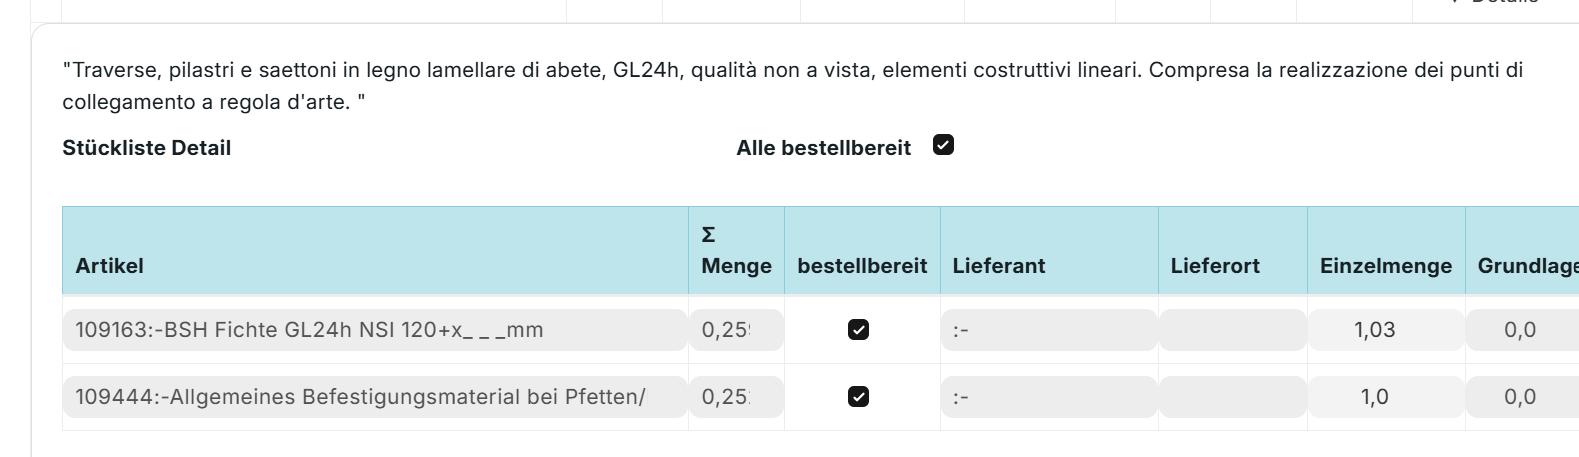Uncheck bestellbereit for Allgemeines Befestigungsmaterial row
This screenshot has width=1579, height=457.
[x=858, y=397]
